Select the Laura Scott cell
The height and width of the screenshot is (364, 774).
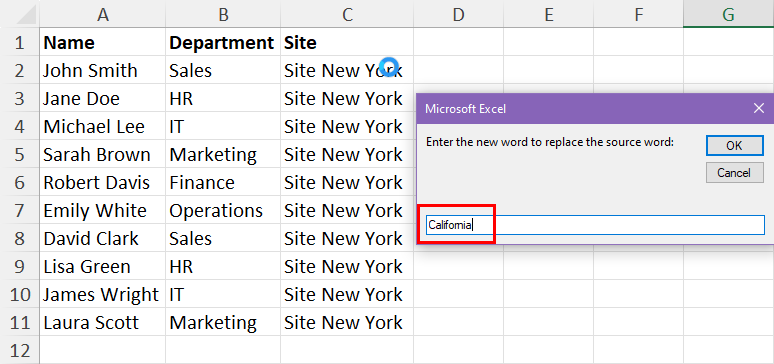103,322
